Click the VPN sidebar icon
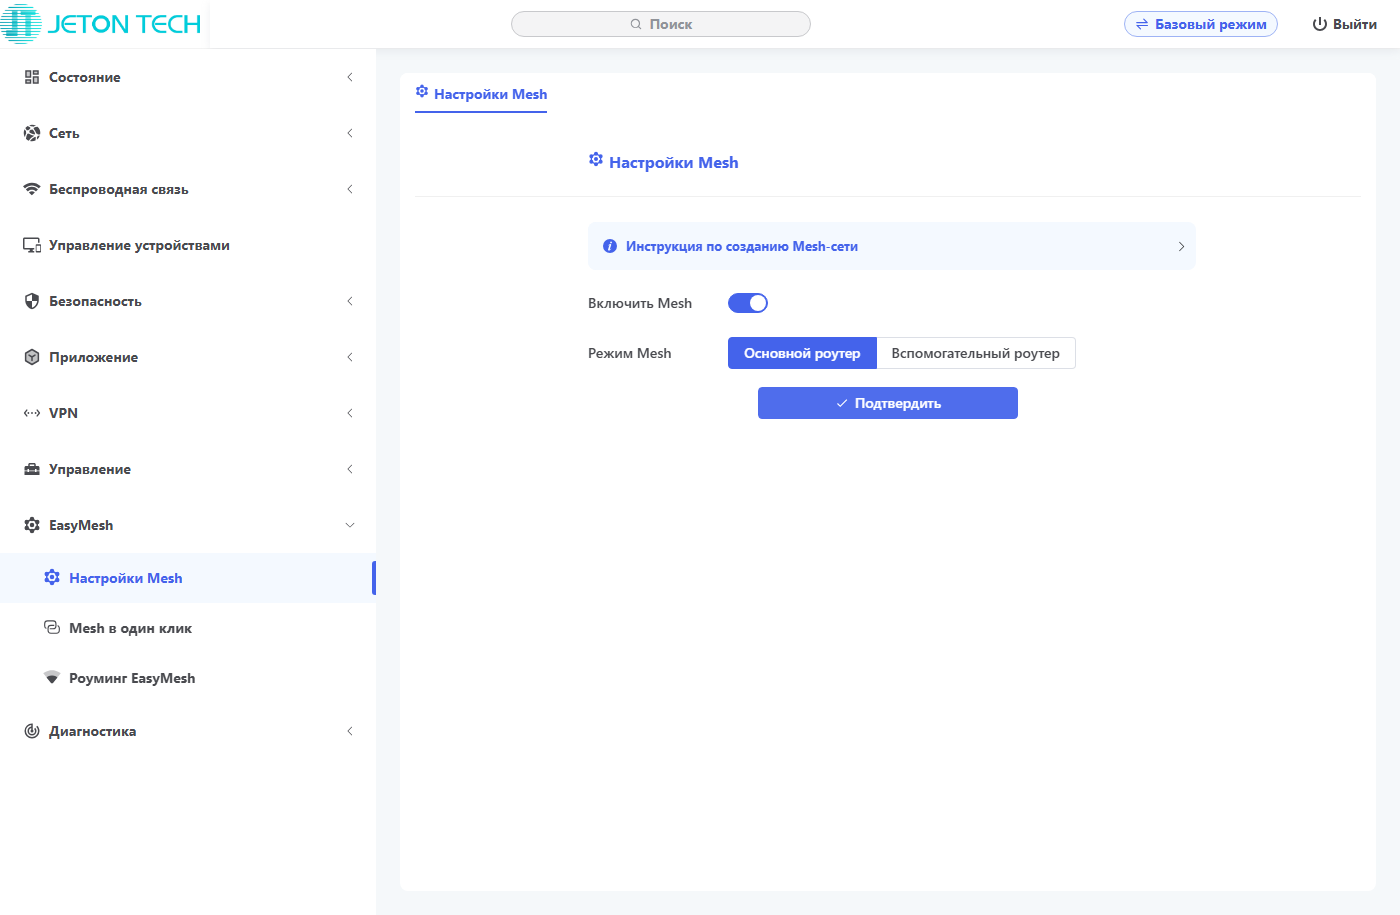 click(32, 413)
